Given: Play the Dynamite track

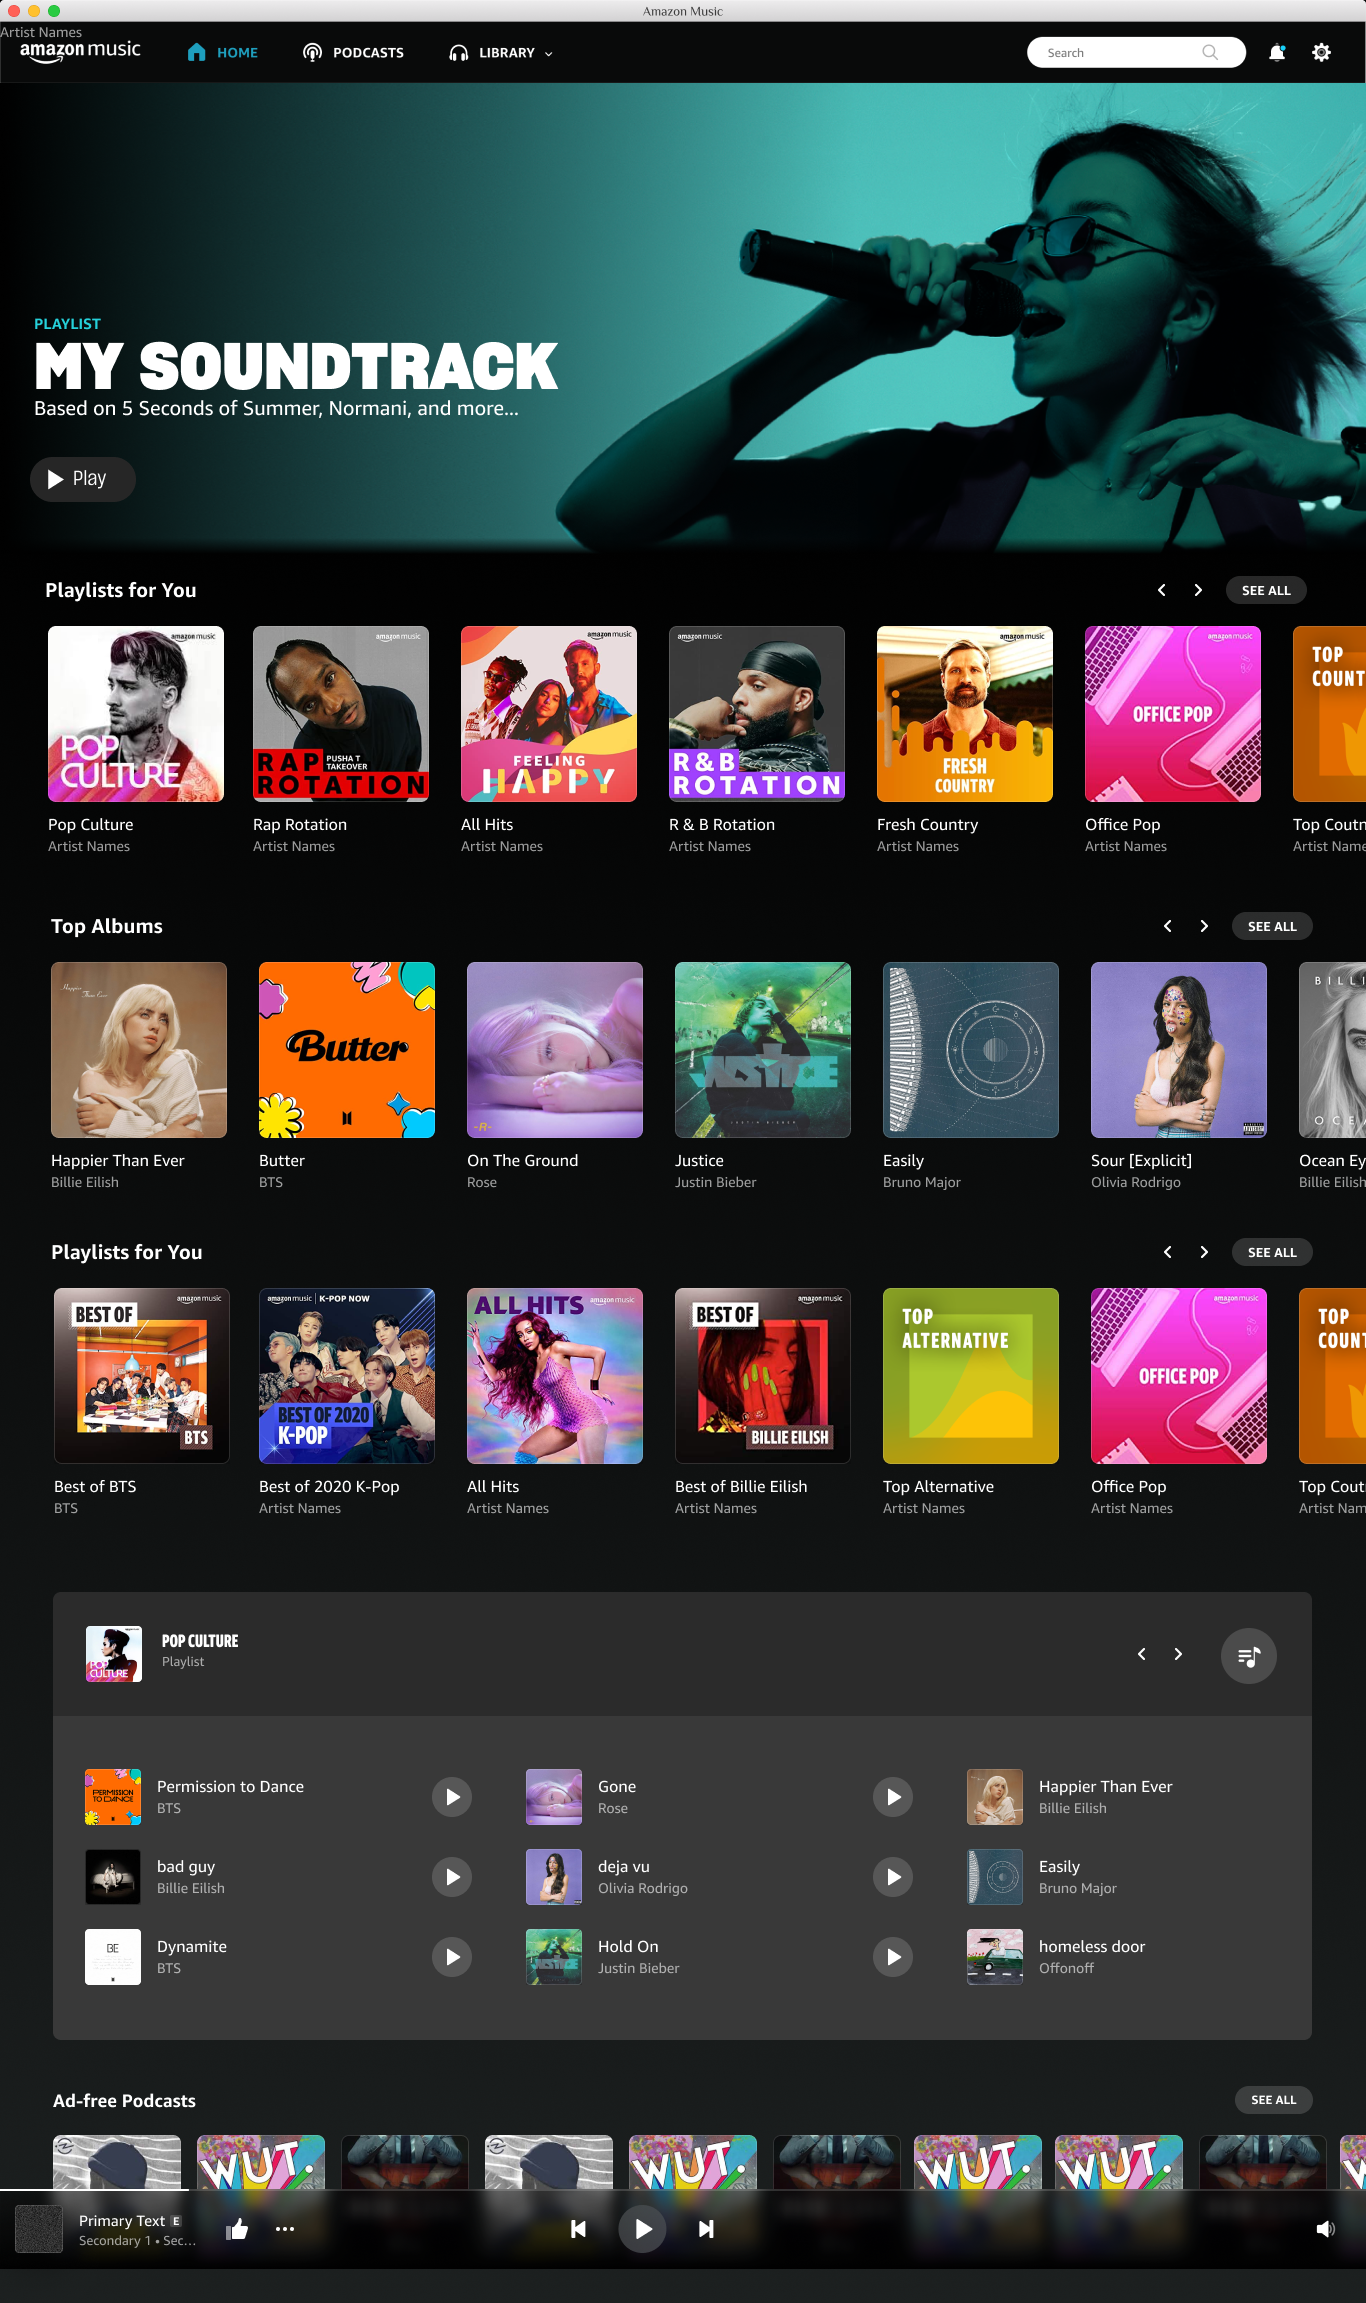Looking at the screenshot, I should coord(452,1957).
